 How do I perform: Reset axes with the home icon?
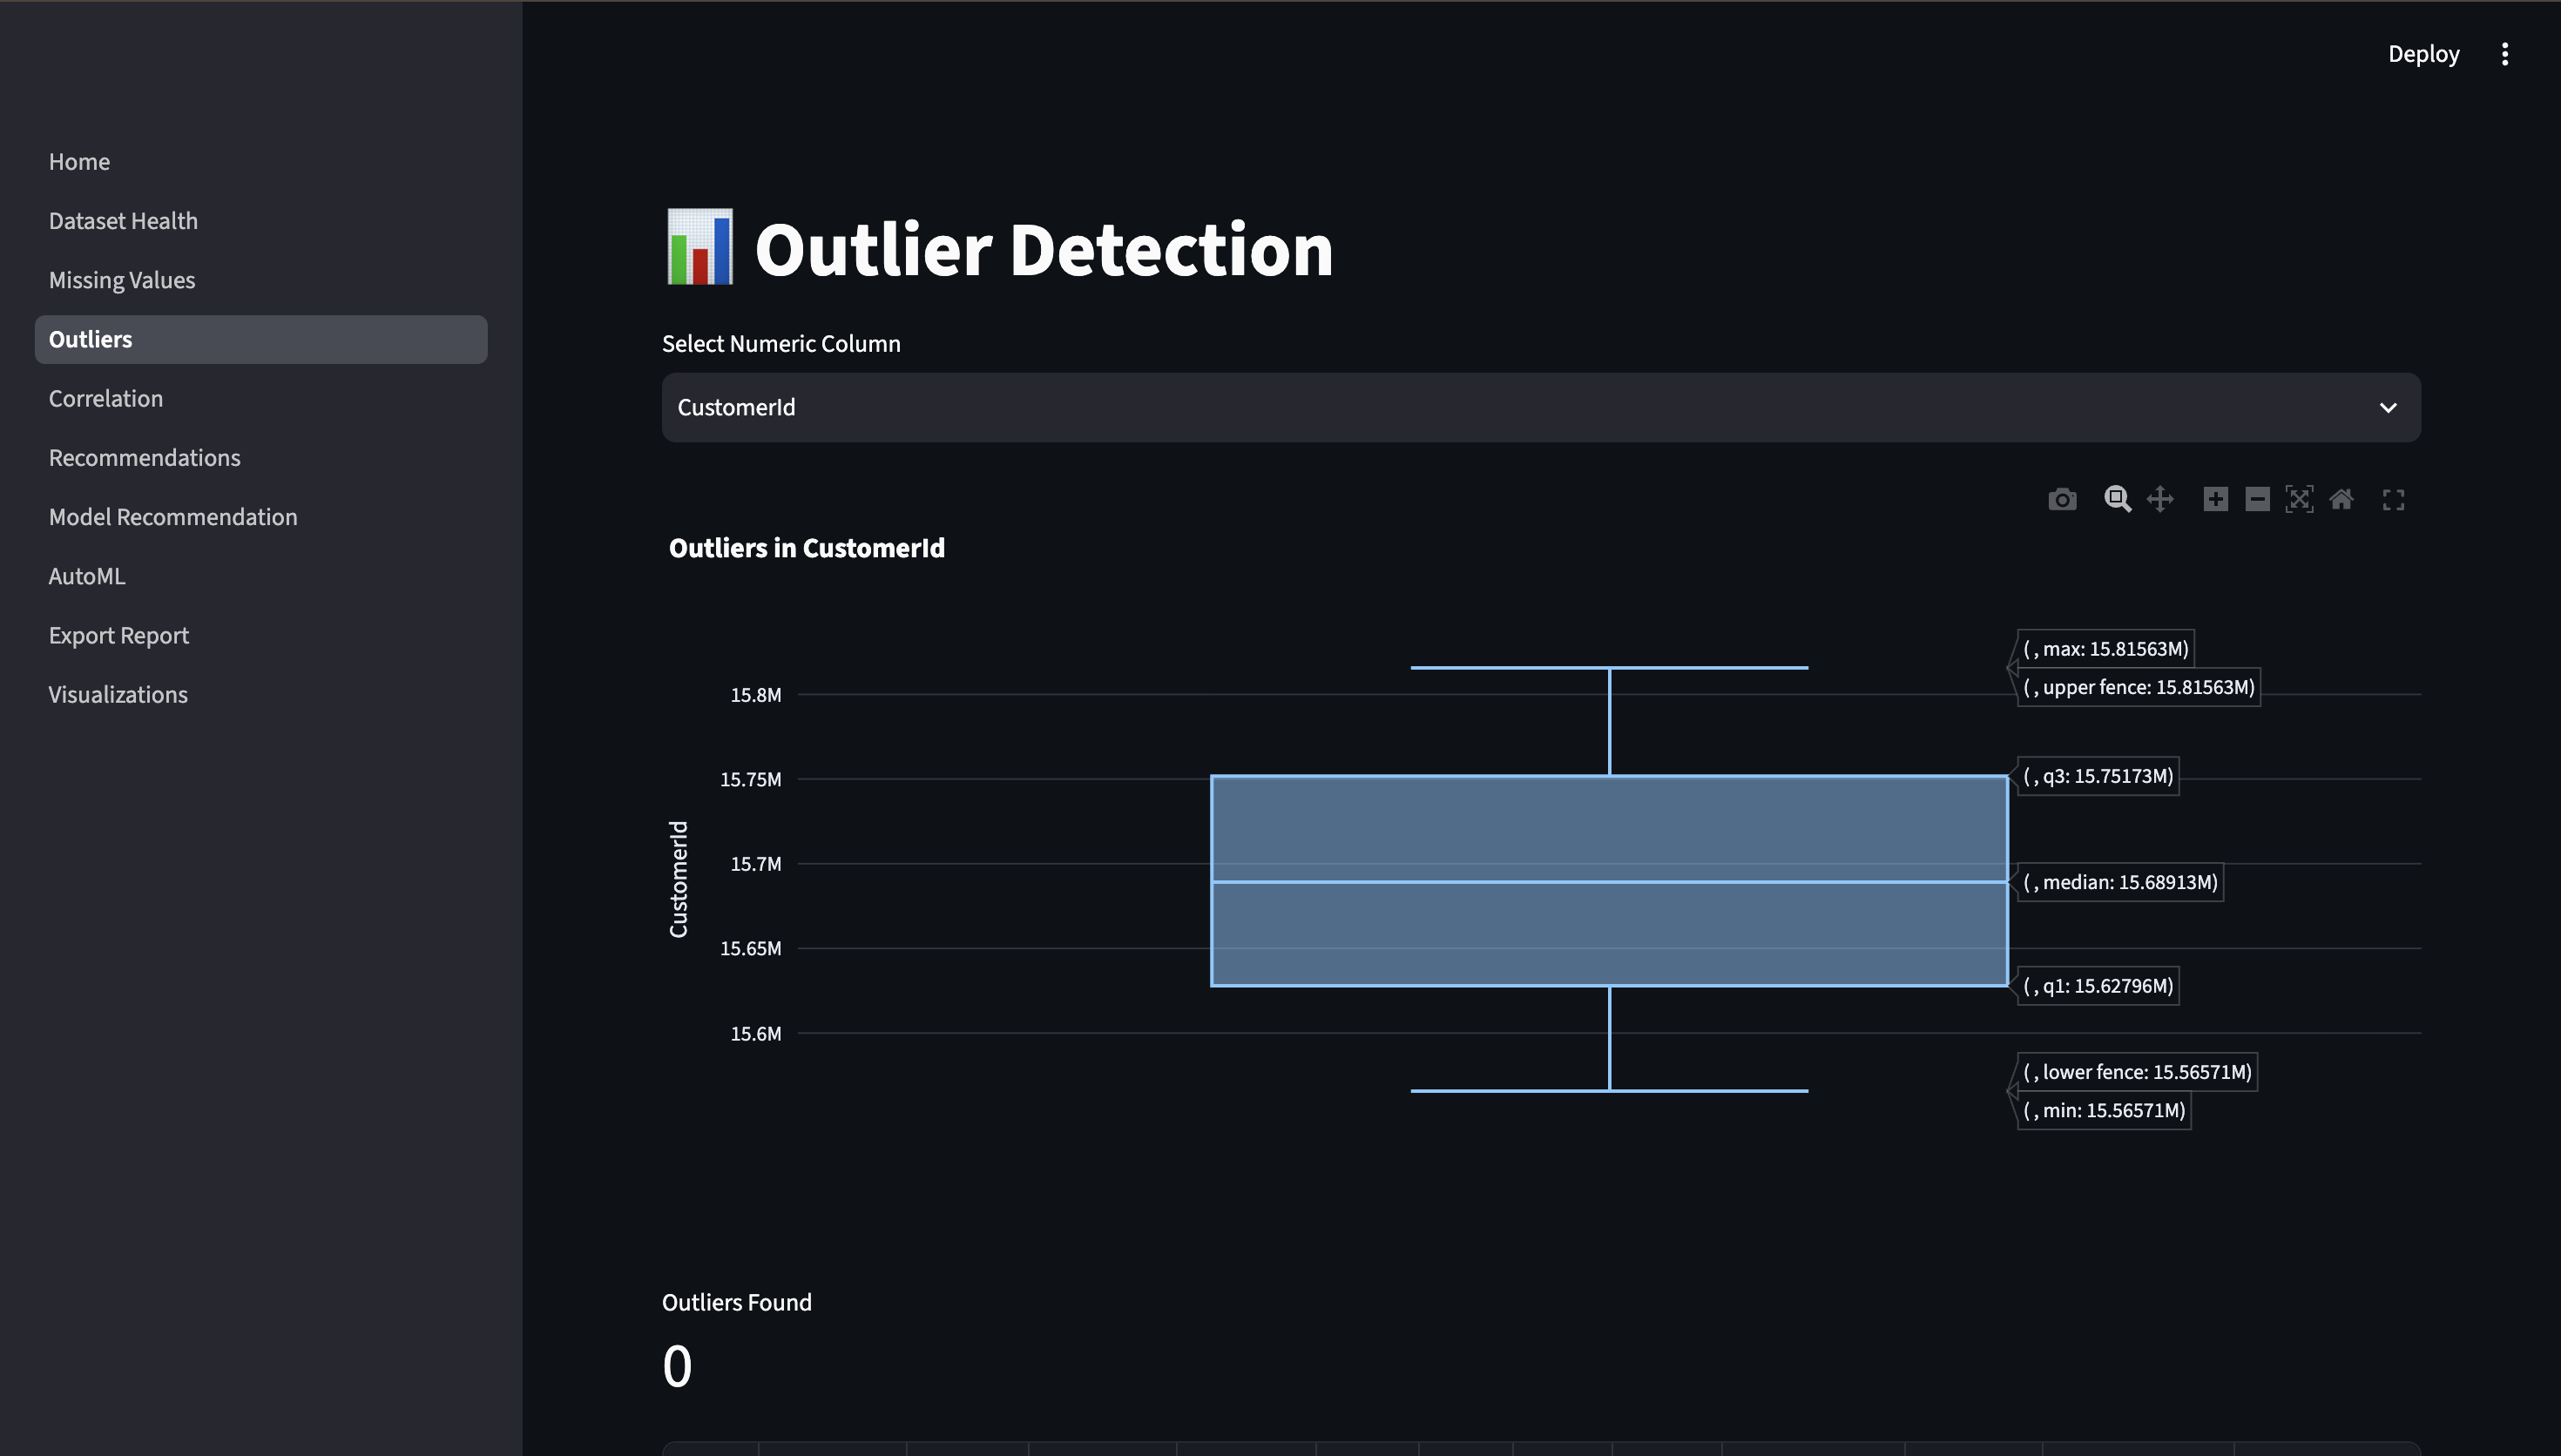pos(2341,499)
